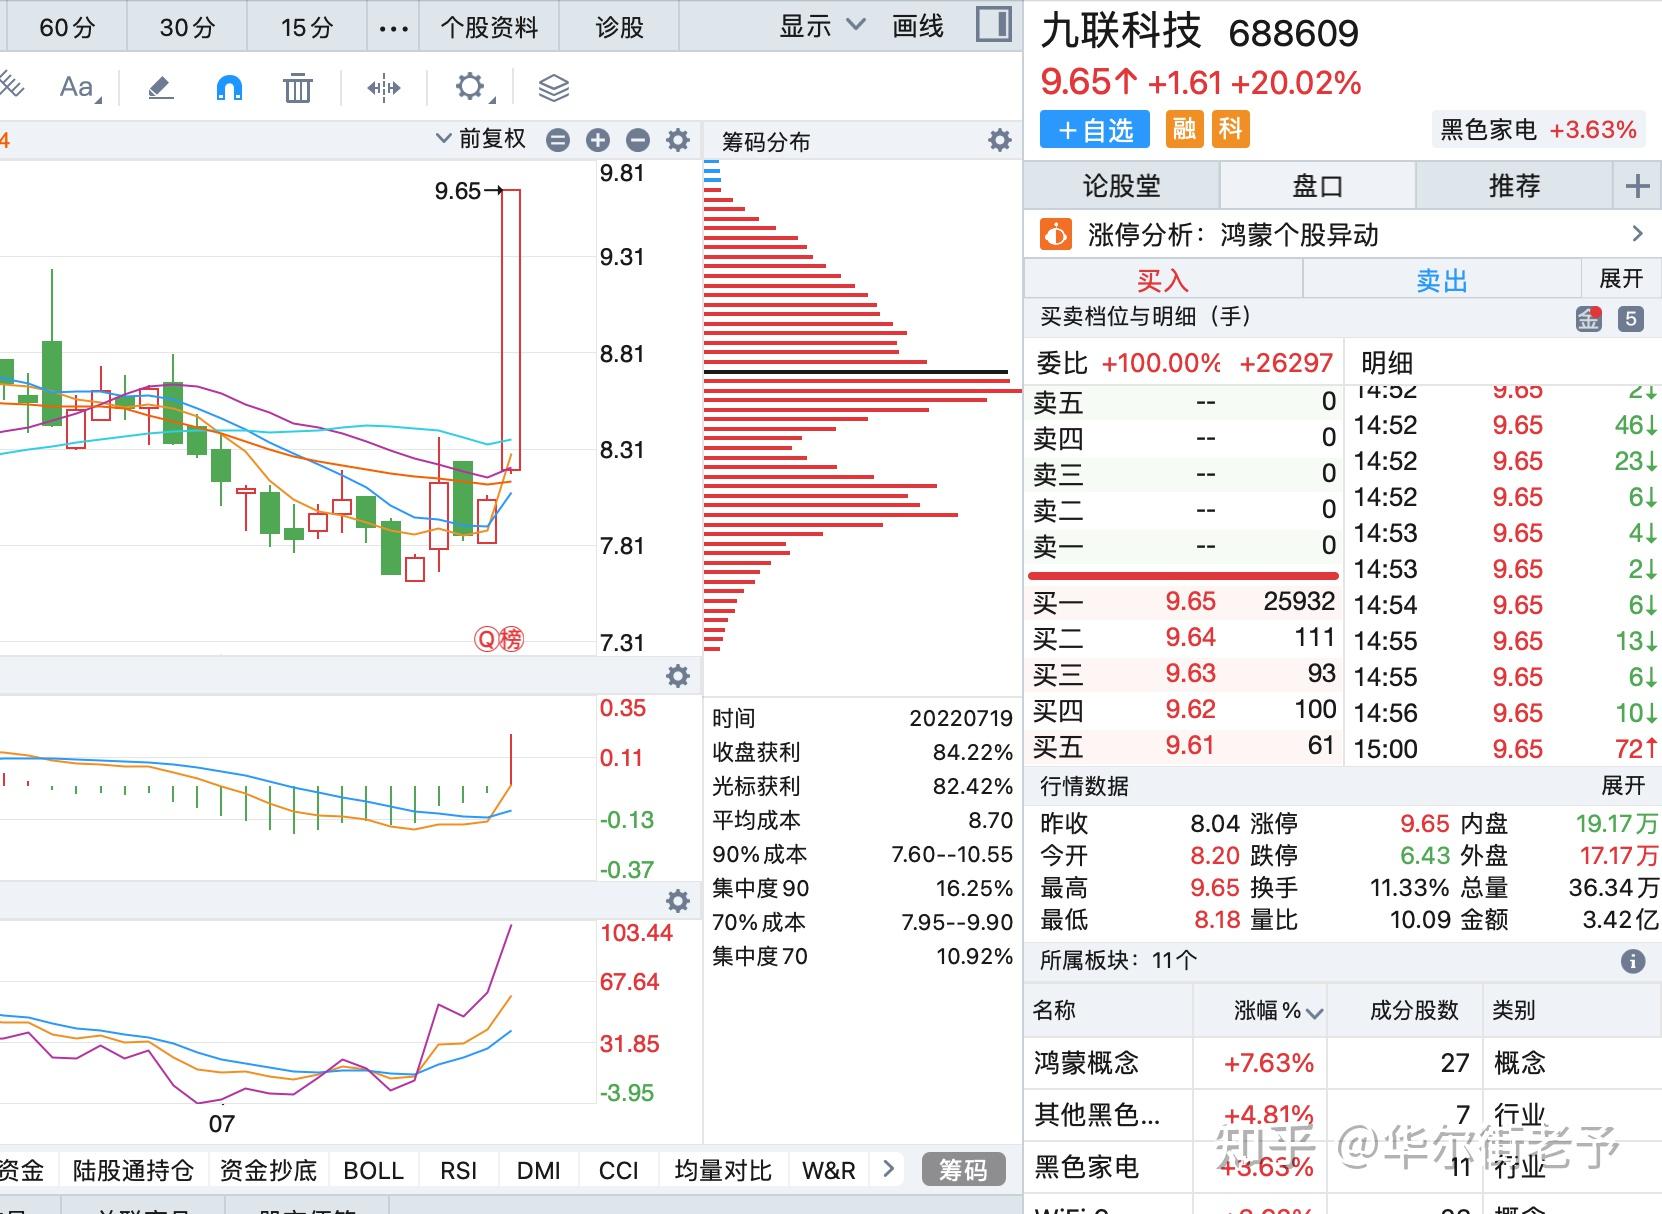
Task: Click the 融 margin trading badge
Action: click(x=1185, y=129)
